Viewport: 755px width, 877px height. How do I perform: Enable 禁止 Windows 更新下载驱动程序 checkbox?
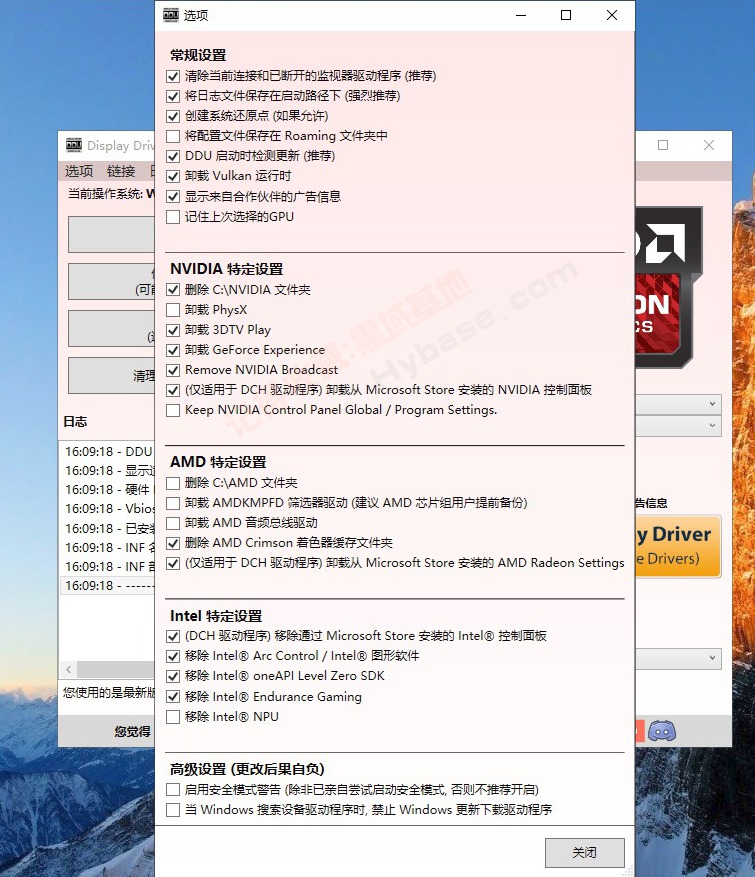pyautogui.click(x=173, y=810)
